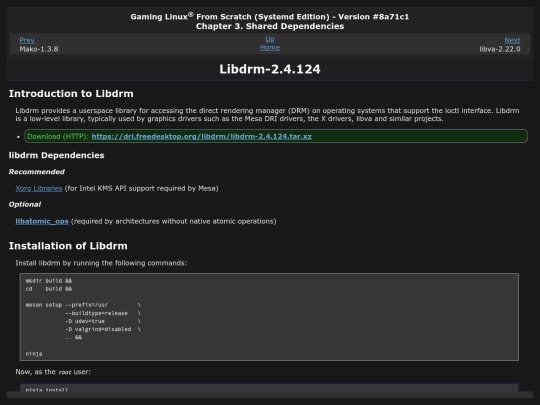Viewport: 540px width, 405px height.
Task: Open the Up navigation link
Action: 270,39
